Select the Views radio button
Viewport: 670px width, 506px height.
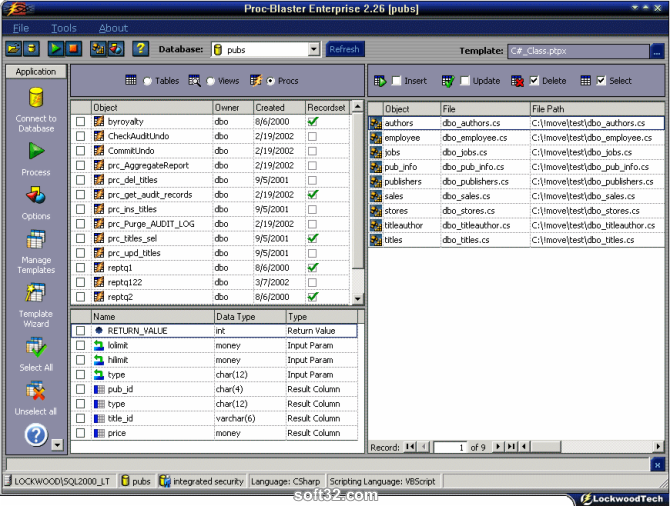click(211, 81)
